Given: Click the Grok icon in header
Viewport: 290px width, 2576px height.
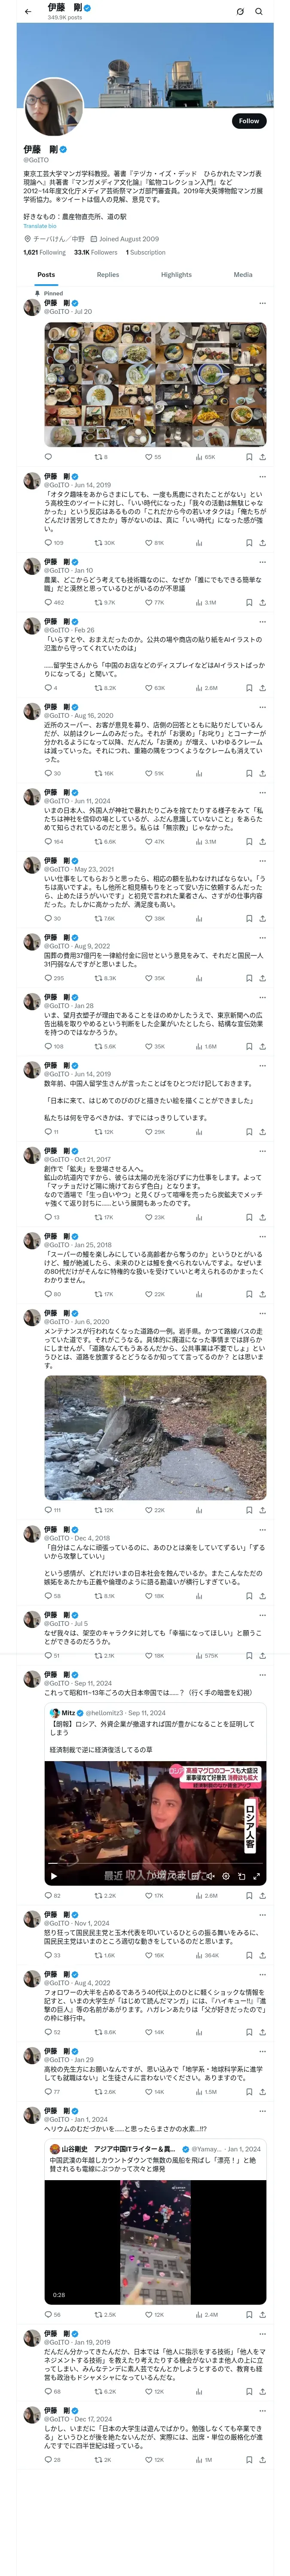Looking at the screenshot, I should 240,12.
